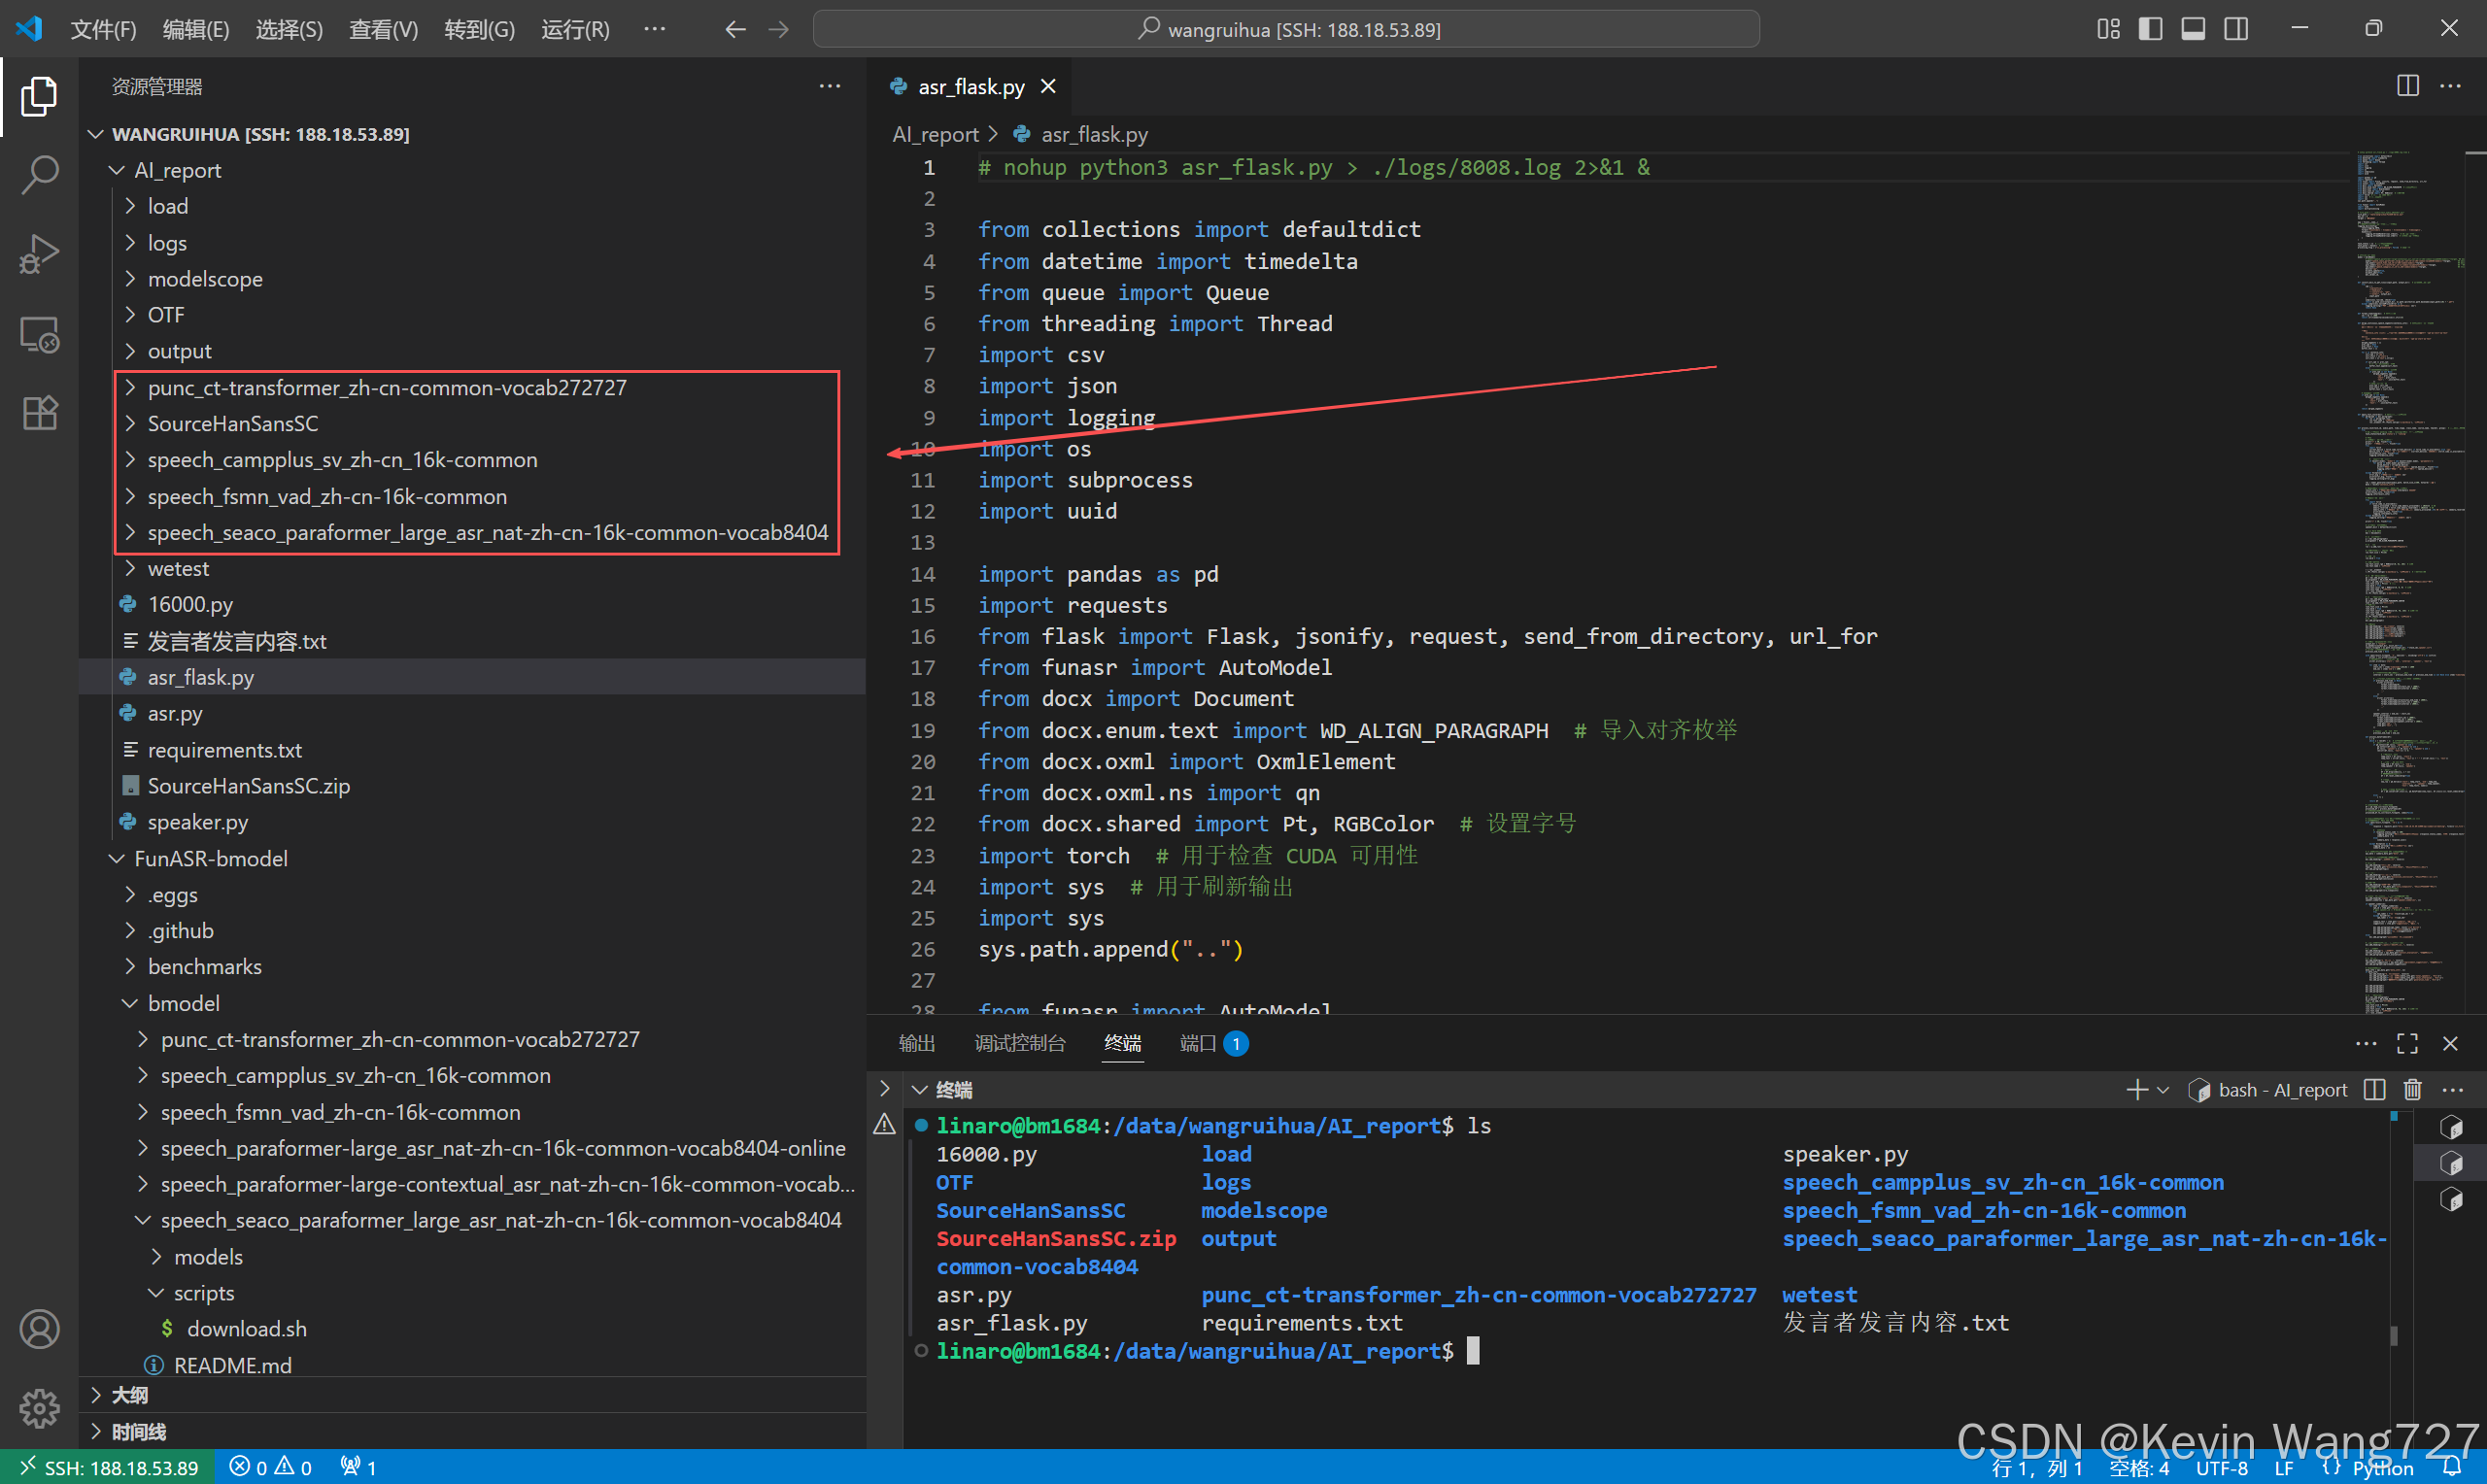Close the asr_flask.py editor tab
This screenshot has height=1484, width=2487.
point(1048,86)
